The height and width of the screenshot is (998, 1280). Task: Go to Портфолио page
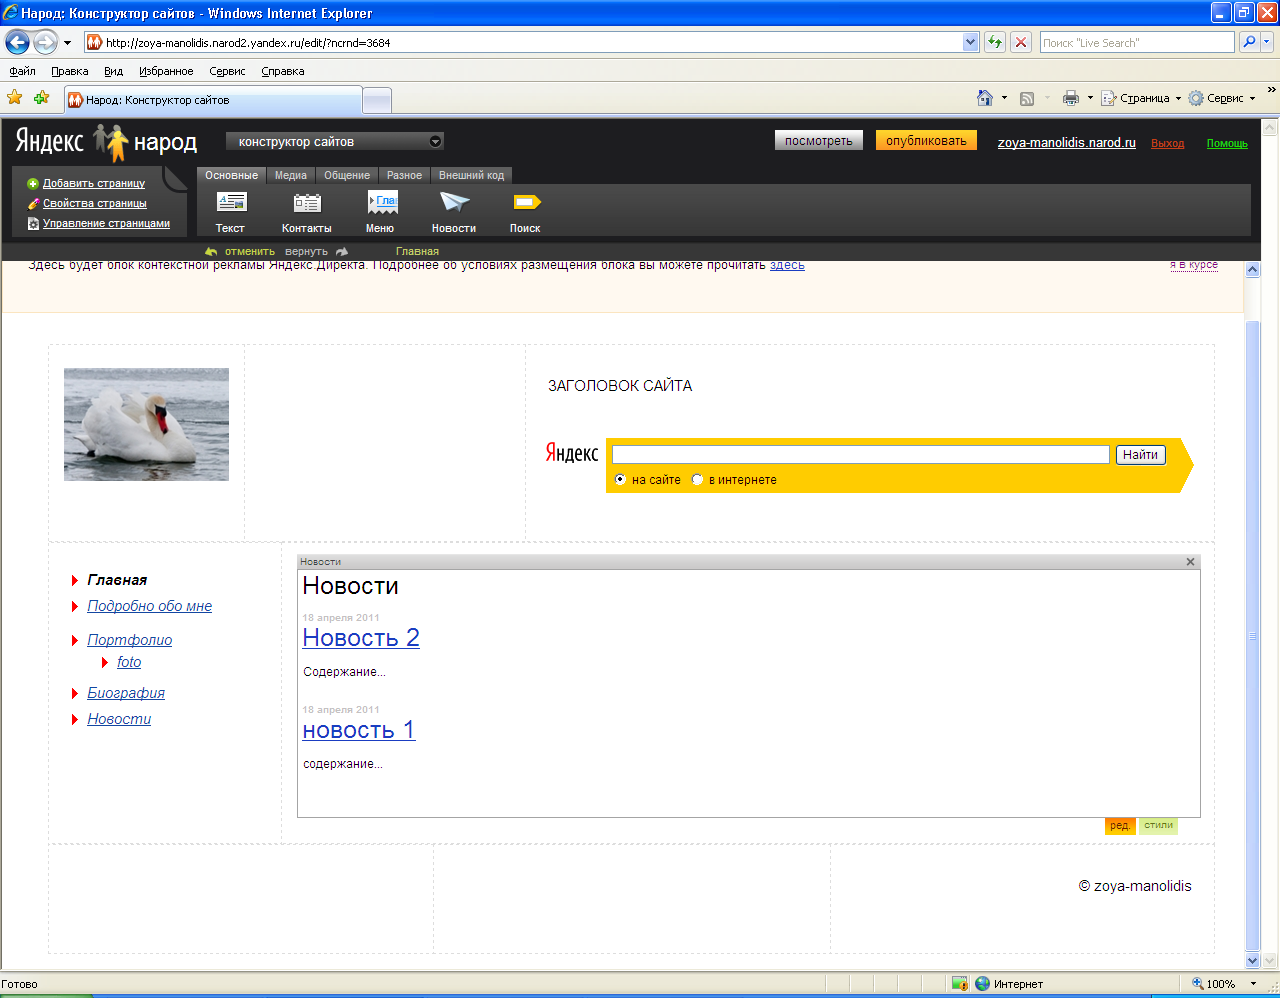click(129, 640)
